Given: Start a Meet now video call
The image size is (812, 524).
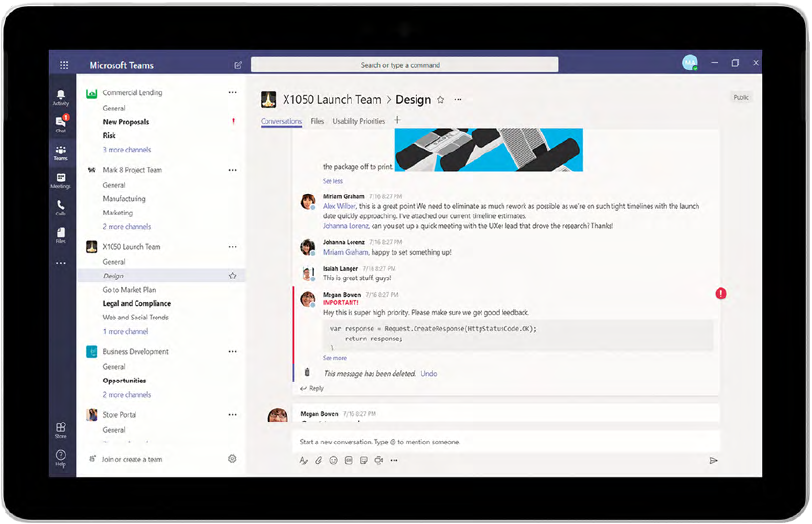Looking at the screenshot, I should tap(379, 460).
